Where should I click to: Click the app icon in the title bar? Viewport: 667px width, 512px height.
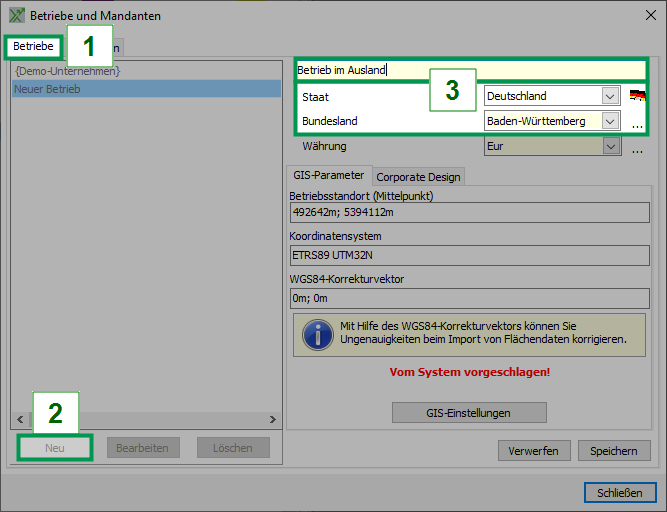pyautogui.click(x=16, y=16)
